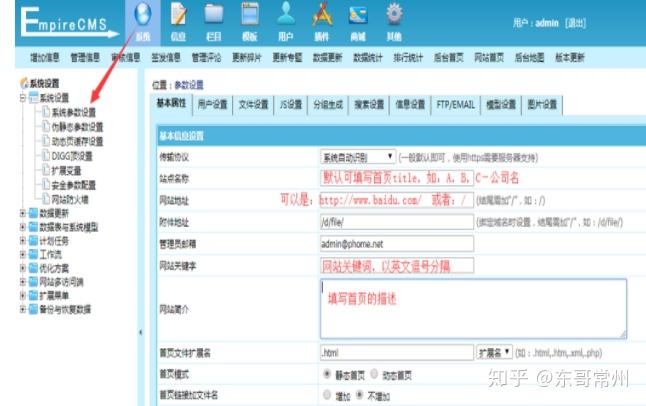Image resolution: width=646 pixels, height=406 pixels.
Task: Click the 网站关键字 input field
Action: 397,265
